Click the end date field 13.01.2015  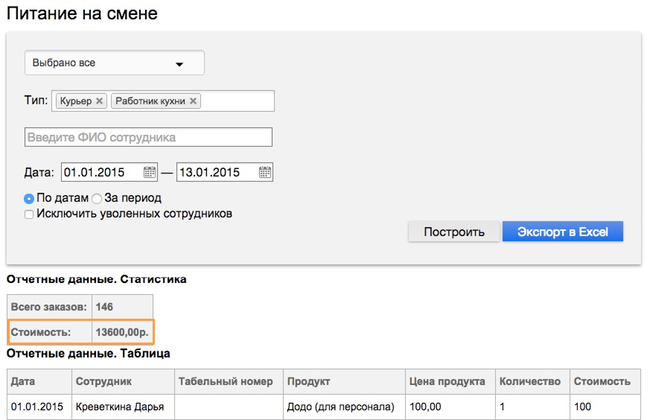[217, 172]
